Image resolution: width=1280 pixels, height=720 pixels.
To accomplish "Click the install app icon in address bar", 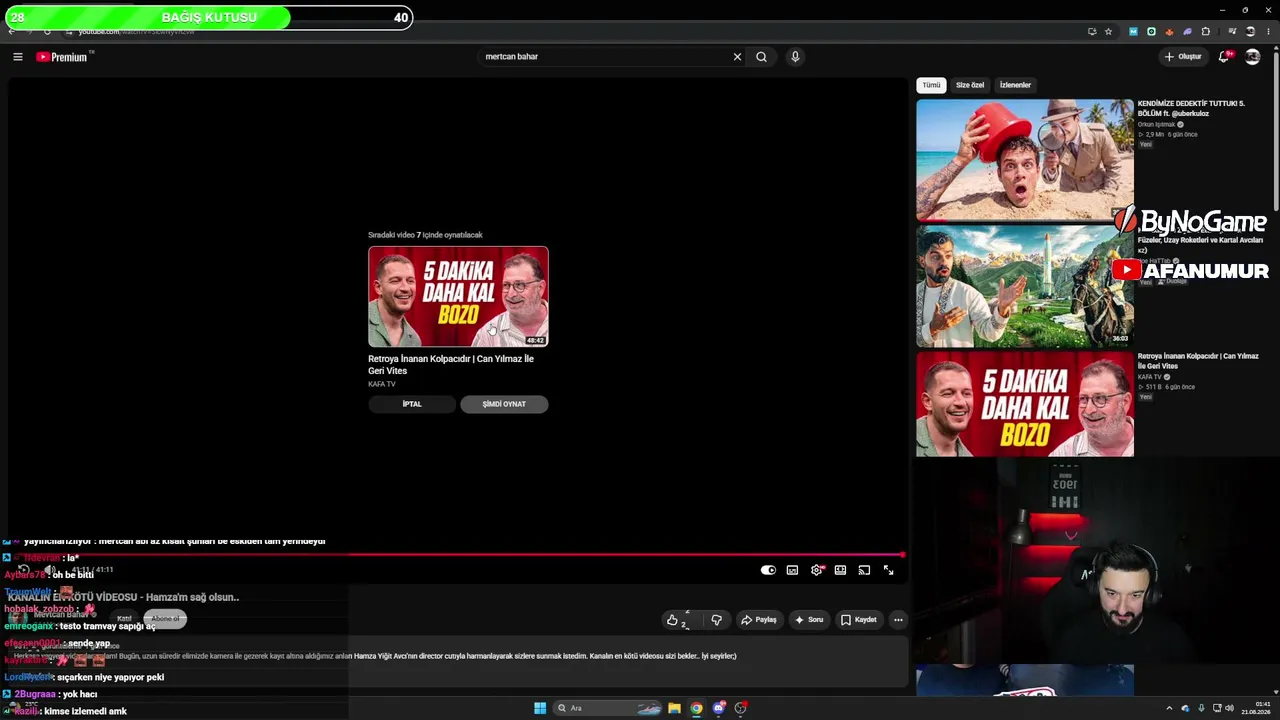I will tap(1092, 31).
